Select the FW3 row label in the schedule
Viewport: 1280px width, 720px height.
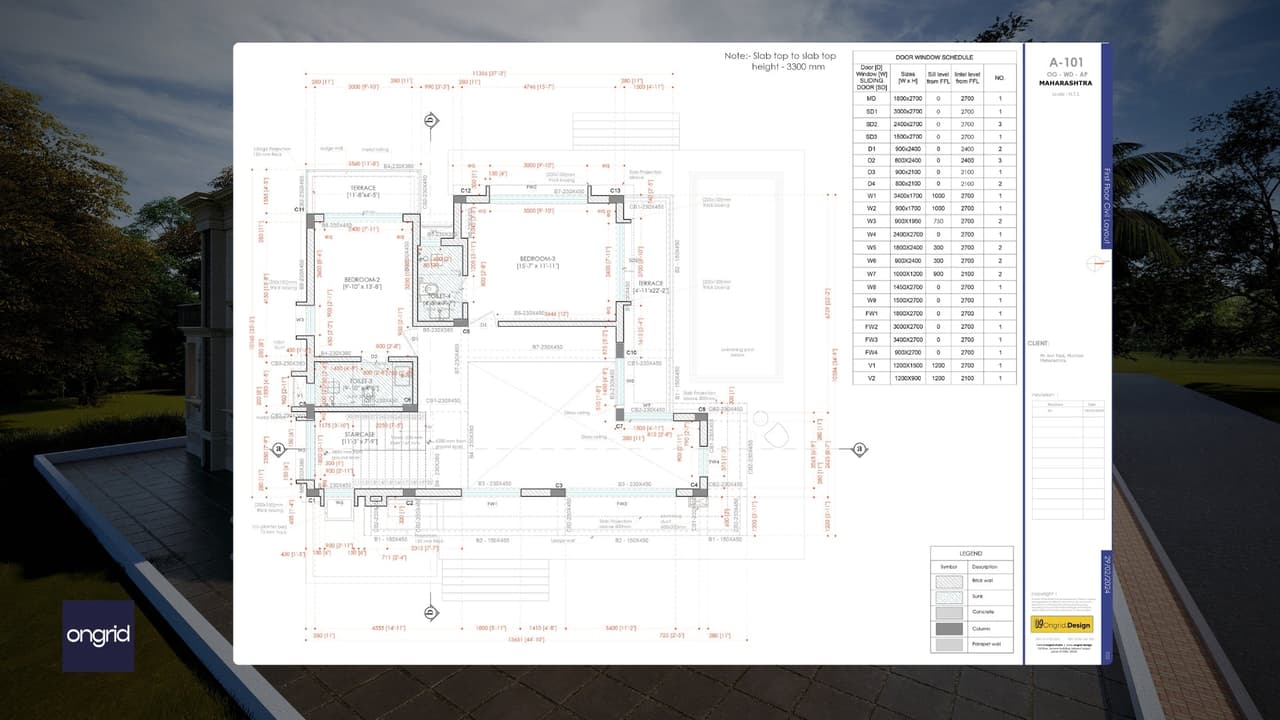(x=871, y=340)
